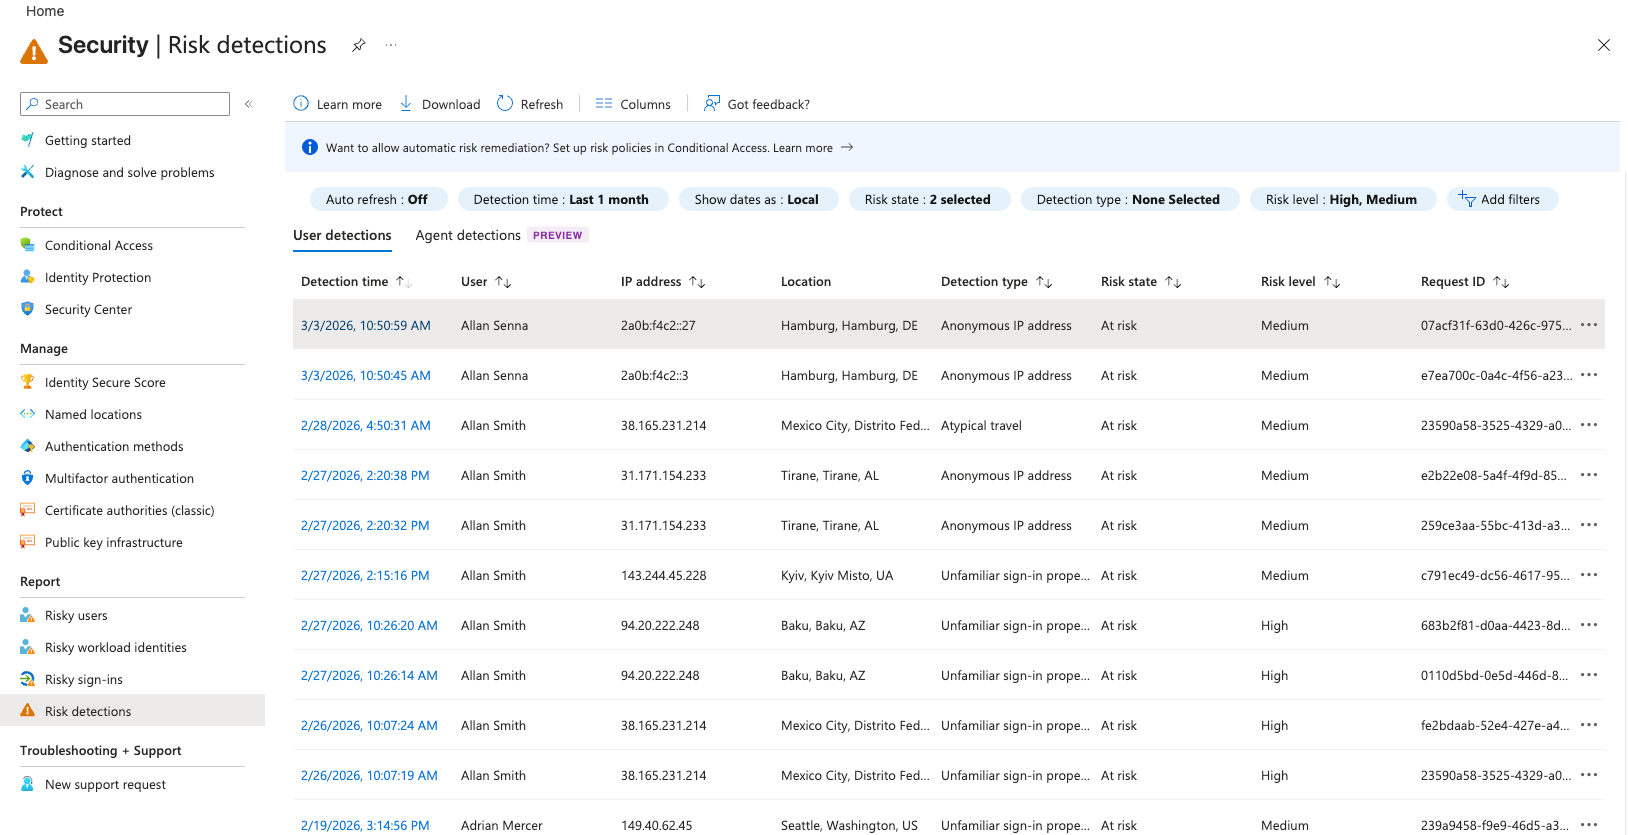Click the Named locations icon

pos(27,414)
